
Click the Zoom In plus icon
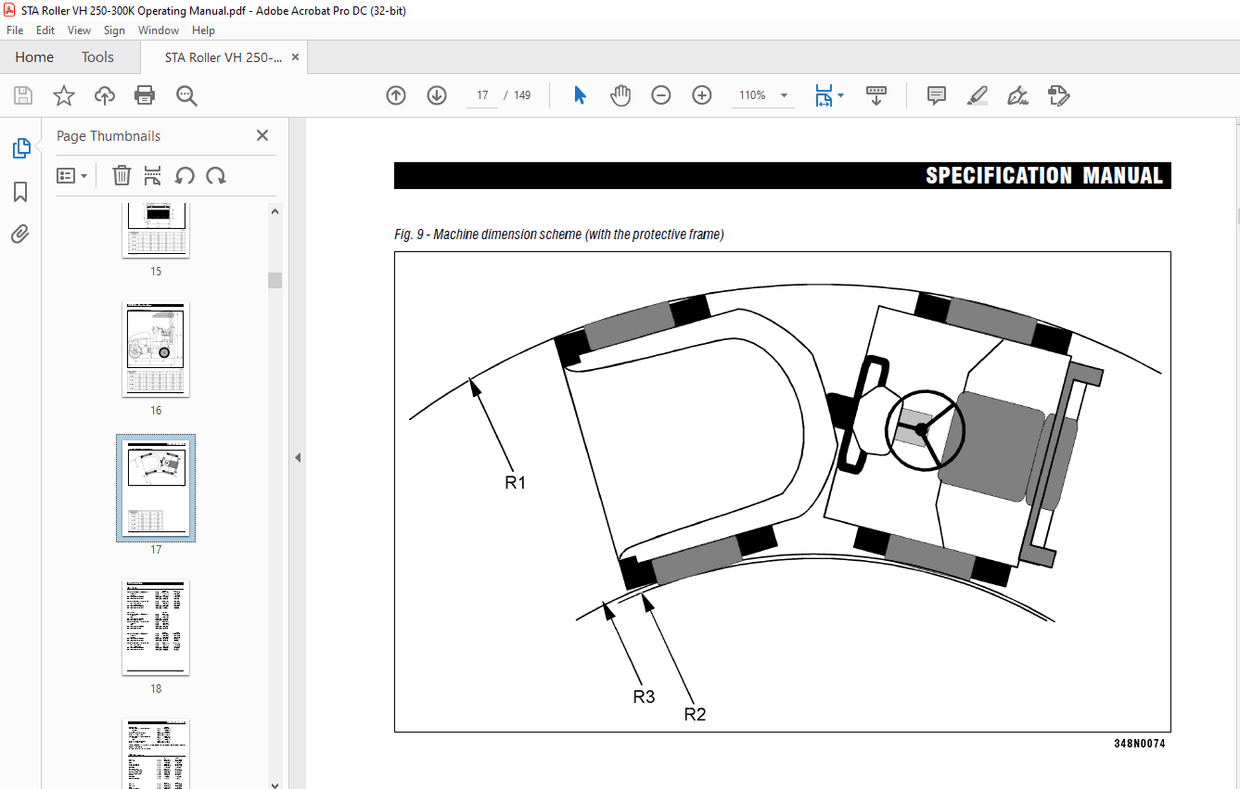click(702, 95)
